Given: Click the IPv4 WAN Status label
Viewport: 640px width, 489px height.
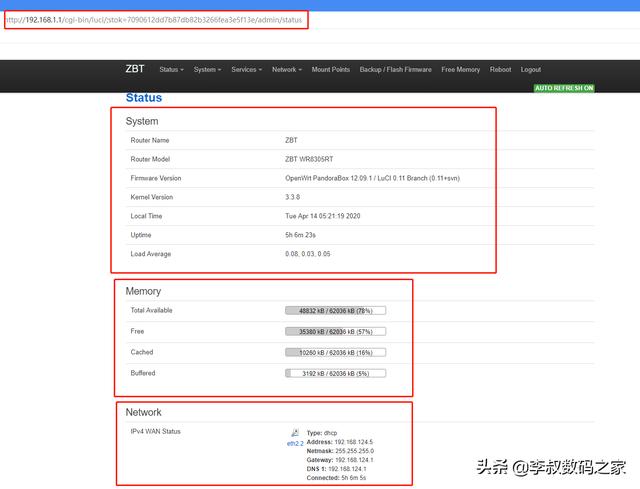Looking at the screenshot, I should tap(156, 431).
